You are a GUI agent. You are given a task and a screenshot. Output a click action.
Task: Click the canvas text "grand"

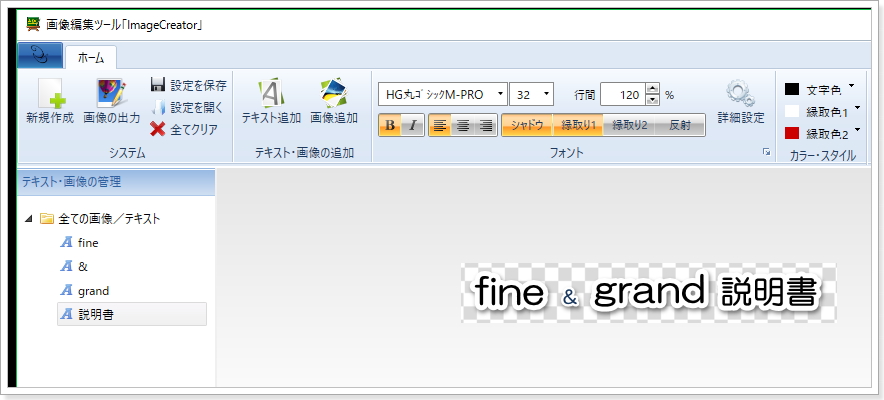(650, 292)
